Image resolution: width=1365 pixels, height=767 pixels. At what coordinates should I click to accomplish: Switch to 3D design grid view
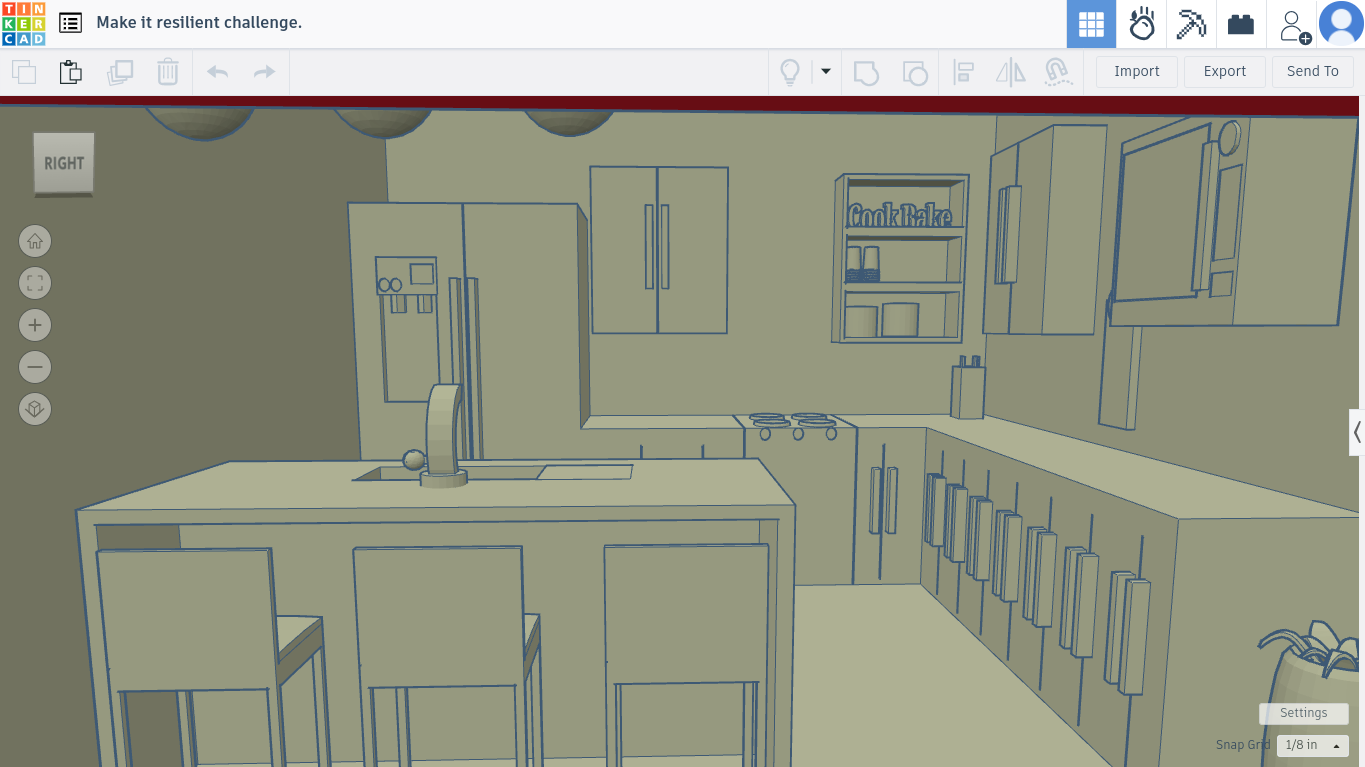pyautogui.click(x=1091, y=24)
